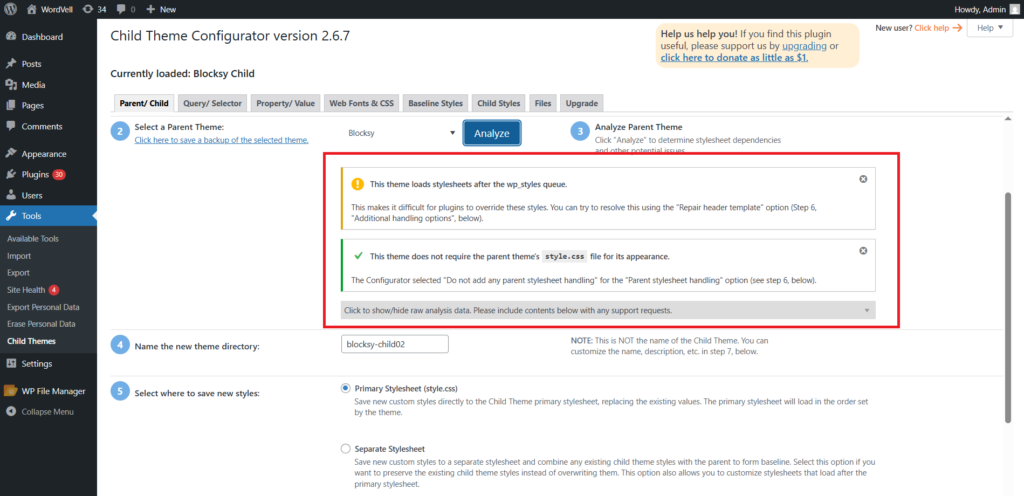The height and width of the screenshot is (496, 1024).
Task: Switch to Query/ Selector tab
Action: pyautogui.click(x=213, y=103)
